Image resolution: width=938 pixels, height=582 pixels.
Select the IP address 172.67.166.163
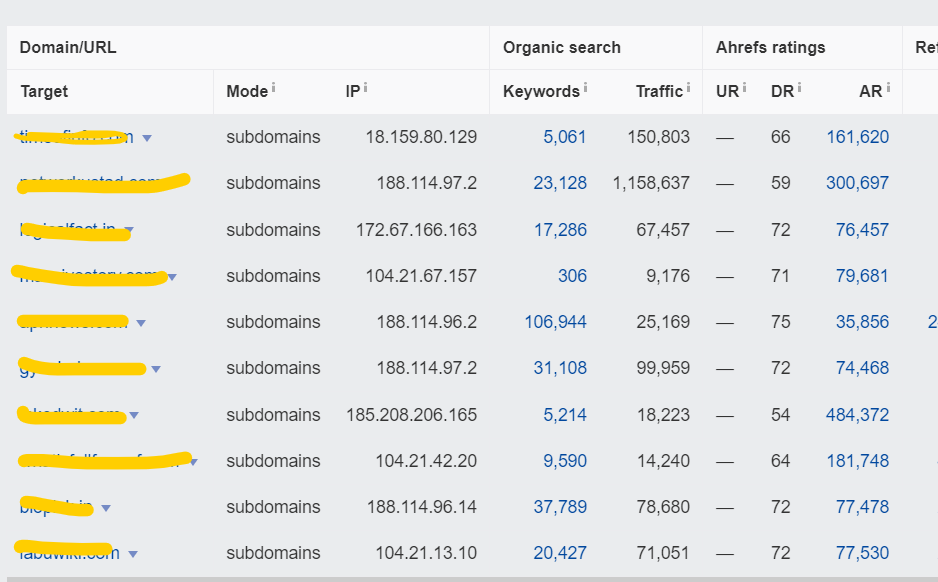[x=416, y=230]
